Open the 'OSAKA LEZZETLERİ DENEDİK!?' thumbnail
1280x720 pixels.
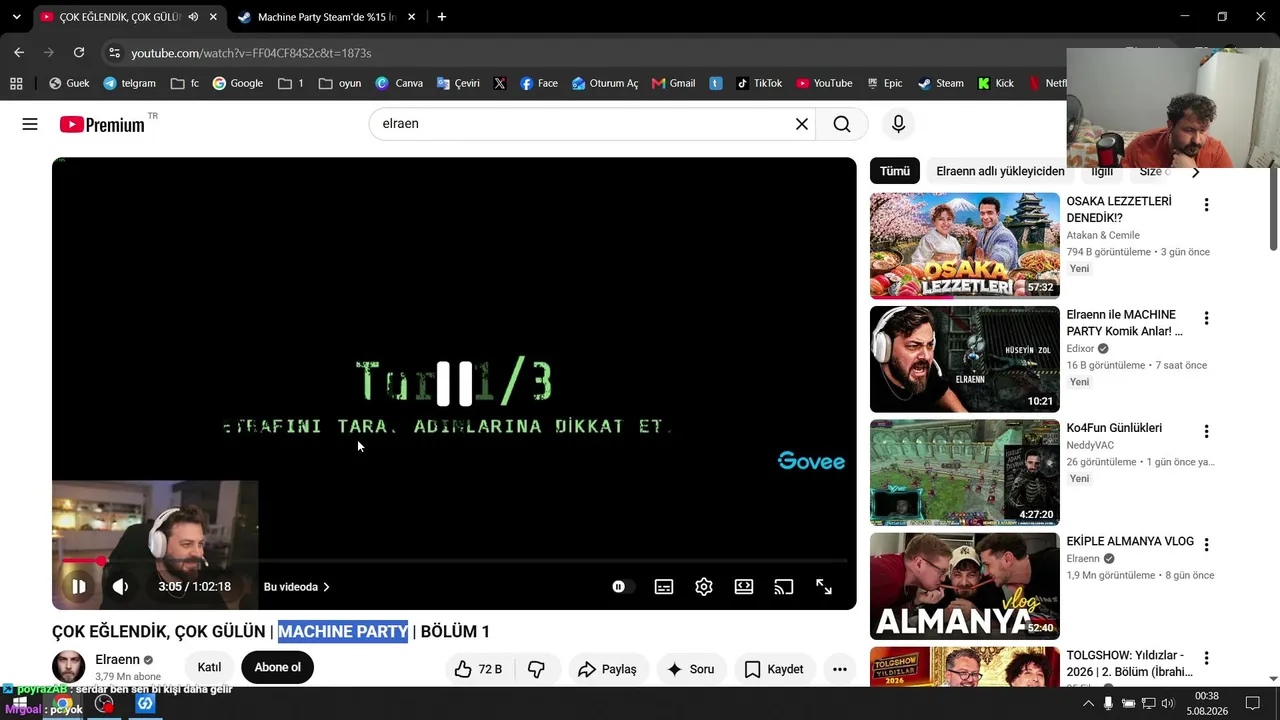pos(965,246)
